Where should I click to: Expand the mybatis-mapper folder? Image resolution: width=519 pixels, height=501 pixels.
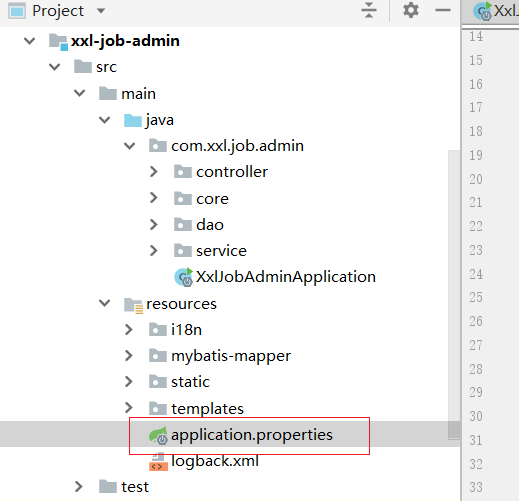[128, 356]
